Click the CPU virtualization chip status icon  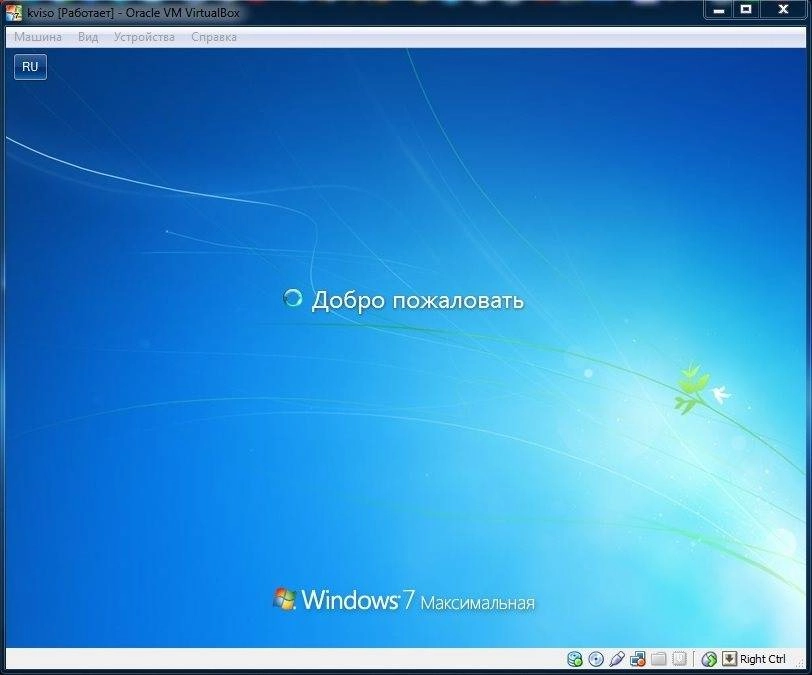click(679, 659)
